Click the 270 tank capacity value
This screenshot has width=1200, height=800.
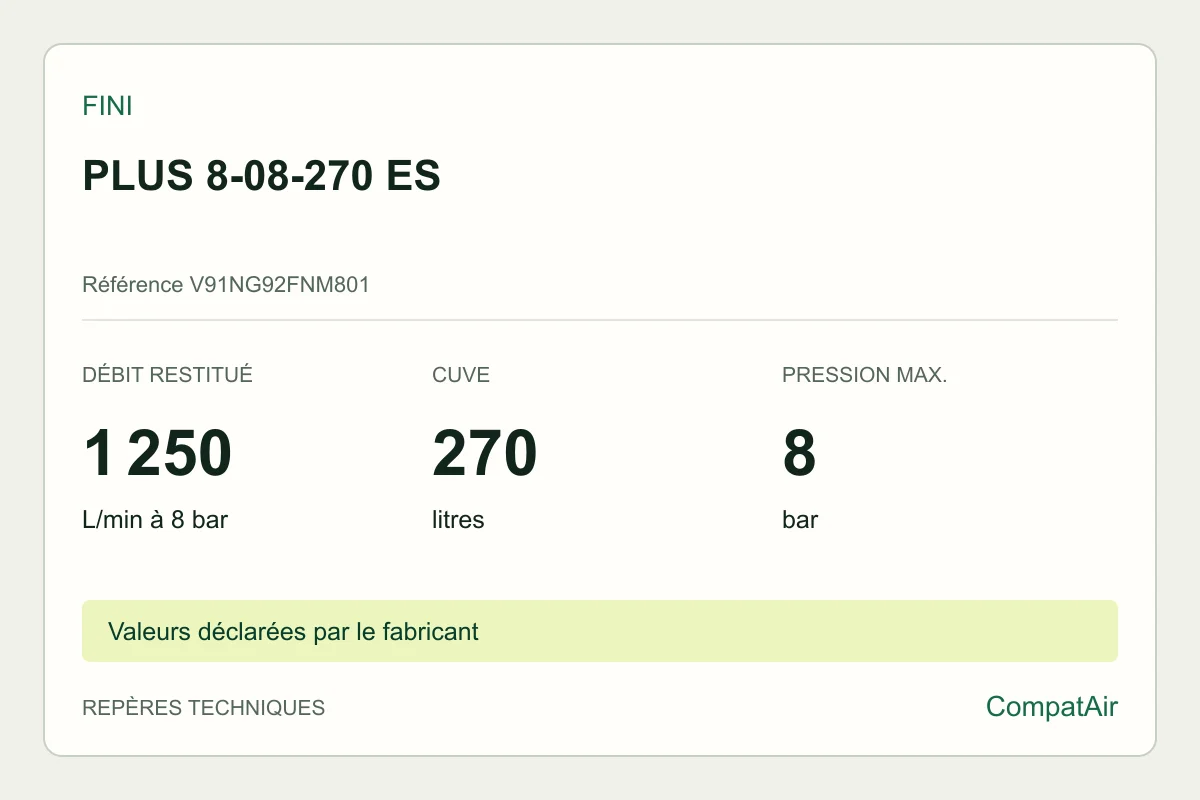(x=485, y=453)
